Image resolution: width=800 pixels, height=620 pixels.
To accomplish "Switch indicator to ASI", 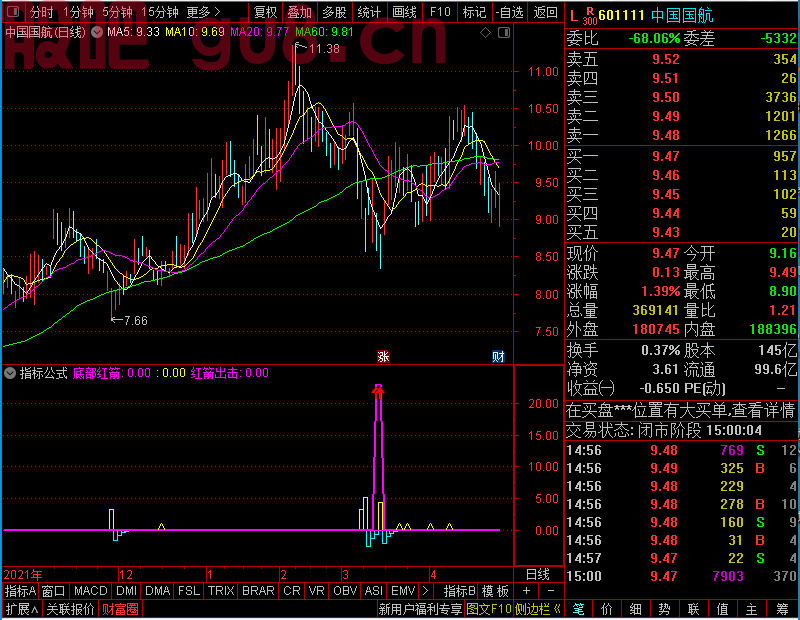I will [373, 591].
